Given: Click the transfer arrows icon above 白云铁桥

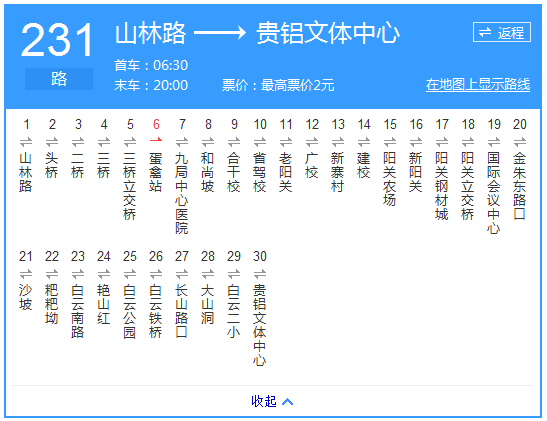Looking at the screenshot, I should 156,274.
